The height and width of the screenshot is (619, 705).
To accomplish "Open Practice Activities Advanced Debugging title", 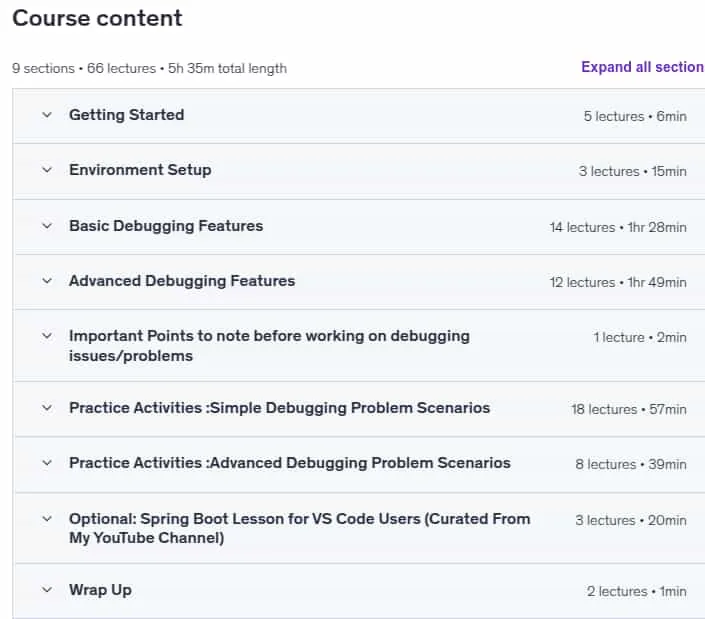I will (290, 463).
